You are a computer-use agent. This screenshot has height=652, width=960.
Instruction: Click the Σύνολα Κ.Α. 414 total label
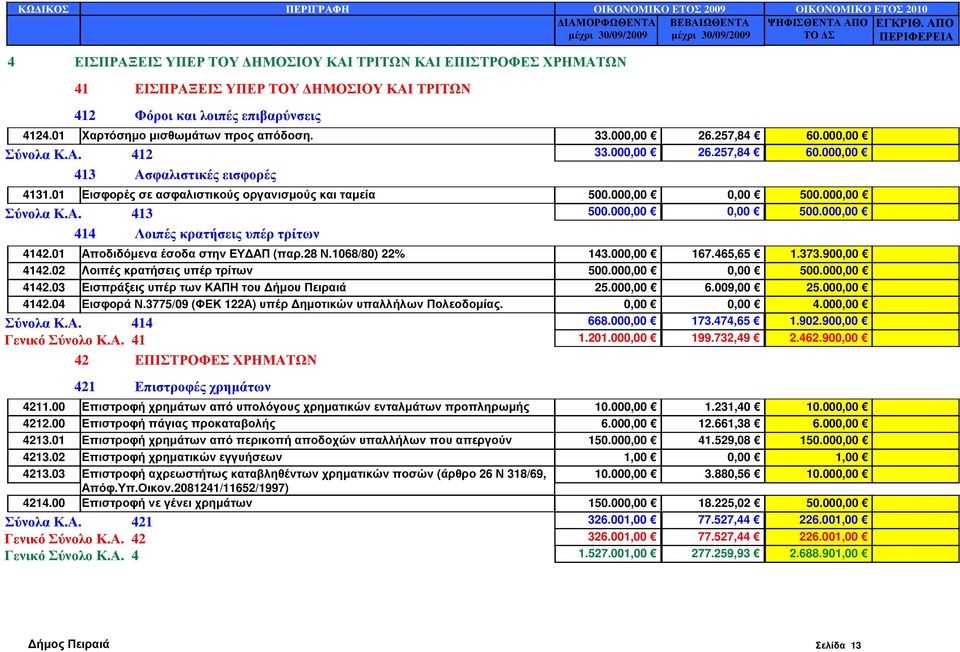[x=79, y=323]
